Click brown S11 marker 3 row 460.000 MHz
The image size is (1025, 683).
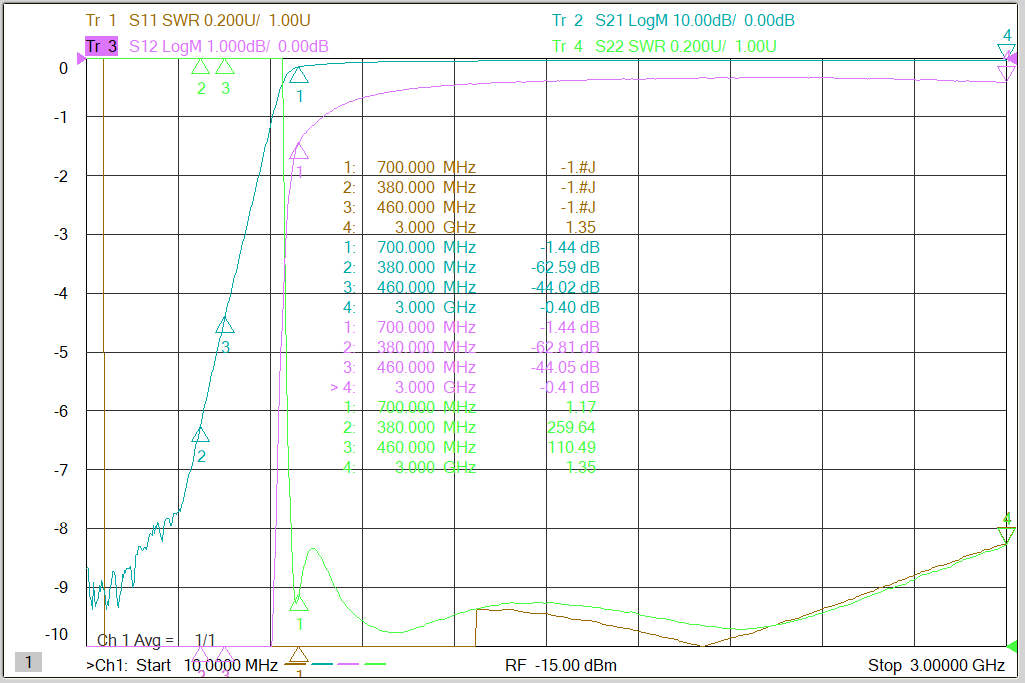pyautogui.click(x=470, y=207)
